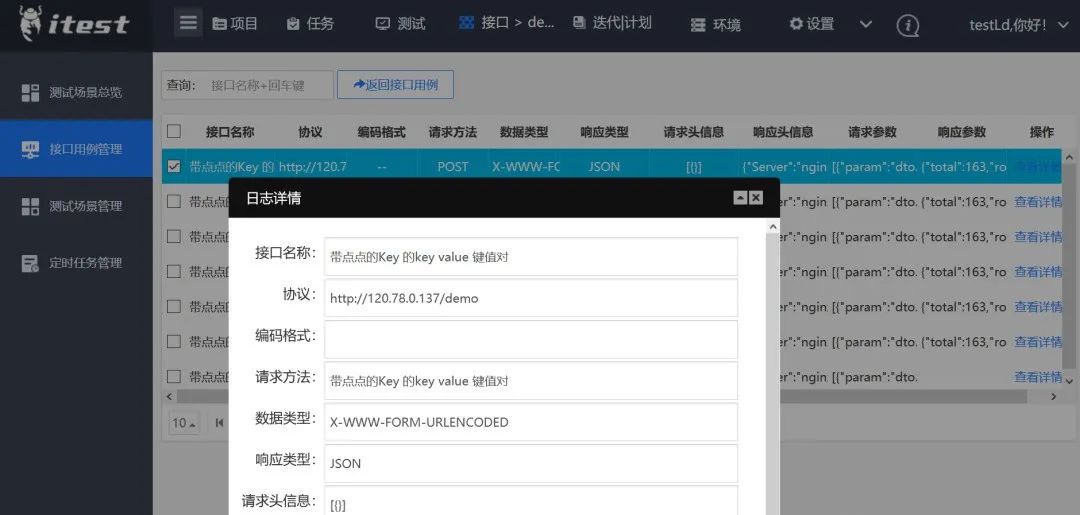The image size is (1080, 515).
Task: Check the second table row checkbox
Action: (174, 201)
